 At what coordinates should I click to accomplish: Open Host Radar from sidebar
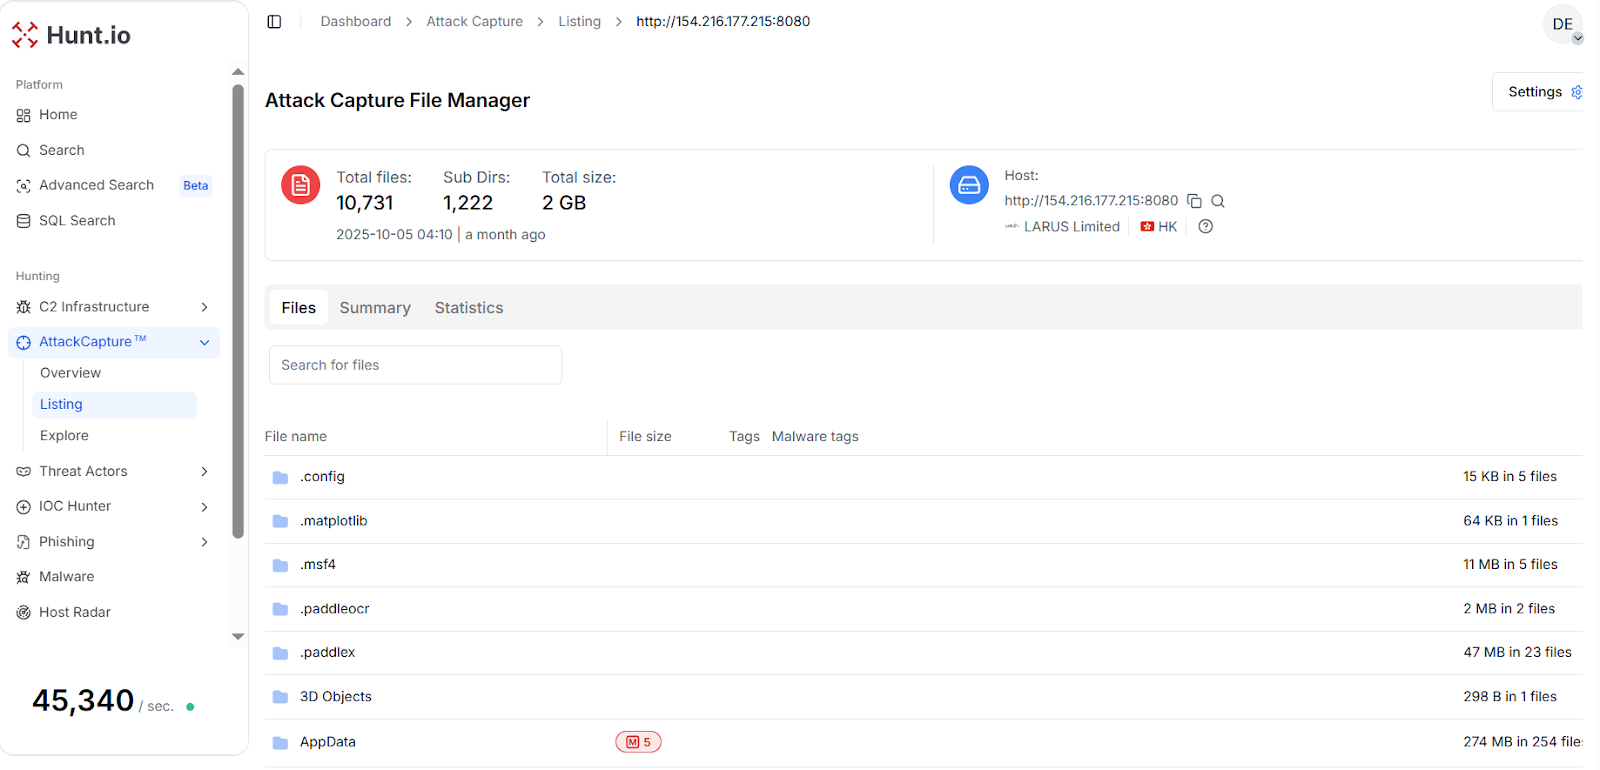coord(74,612)
